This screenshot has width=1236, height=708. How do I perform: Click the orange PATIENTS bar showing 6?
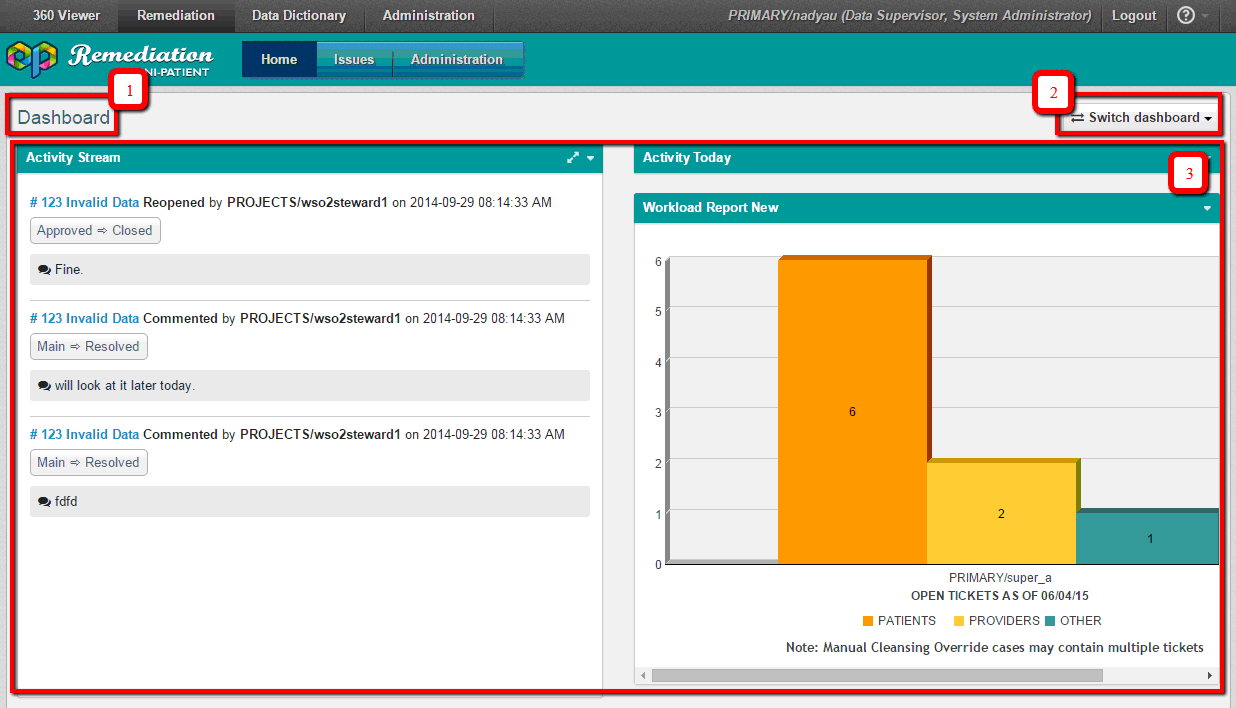(x=852, y=412)
